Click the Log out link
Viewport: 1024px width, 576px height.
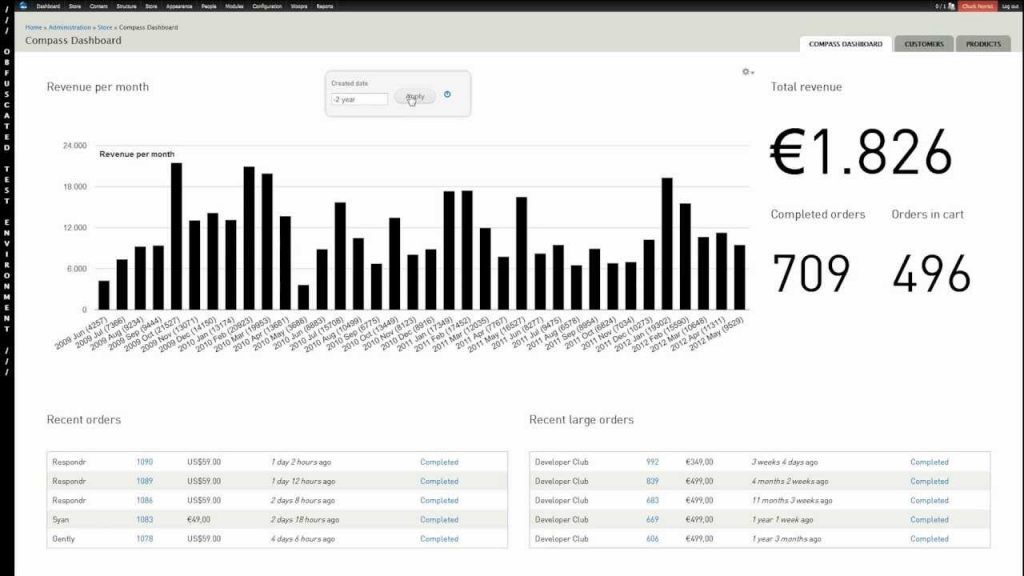coord(1010,6)
